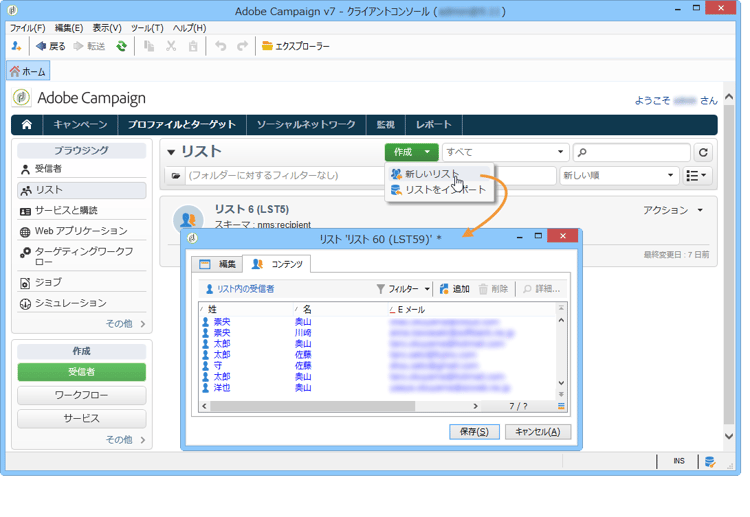Expand その他 under 作成 section
Image resolution: width=750 pixels, height=517 pixels.
(125, 440)
